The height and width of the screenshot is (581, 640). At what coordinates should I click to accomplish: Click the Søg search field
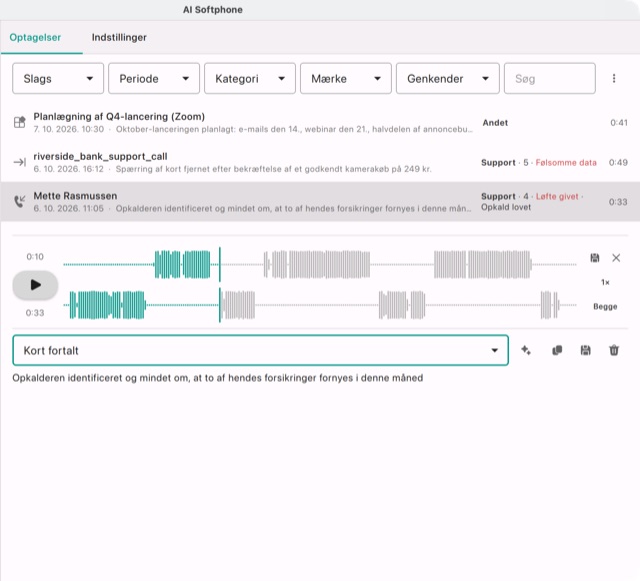[x=549, y=78]
